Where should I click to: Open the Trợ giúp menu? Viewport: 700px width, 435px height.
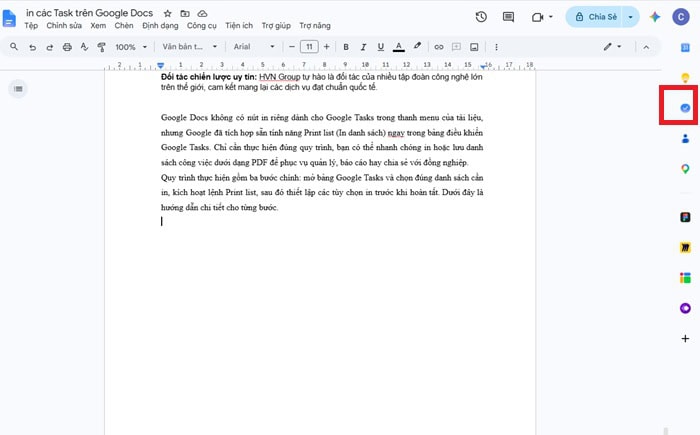click(x=276, y=25)
